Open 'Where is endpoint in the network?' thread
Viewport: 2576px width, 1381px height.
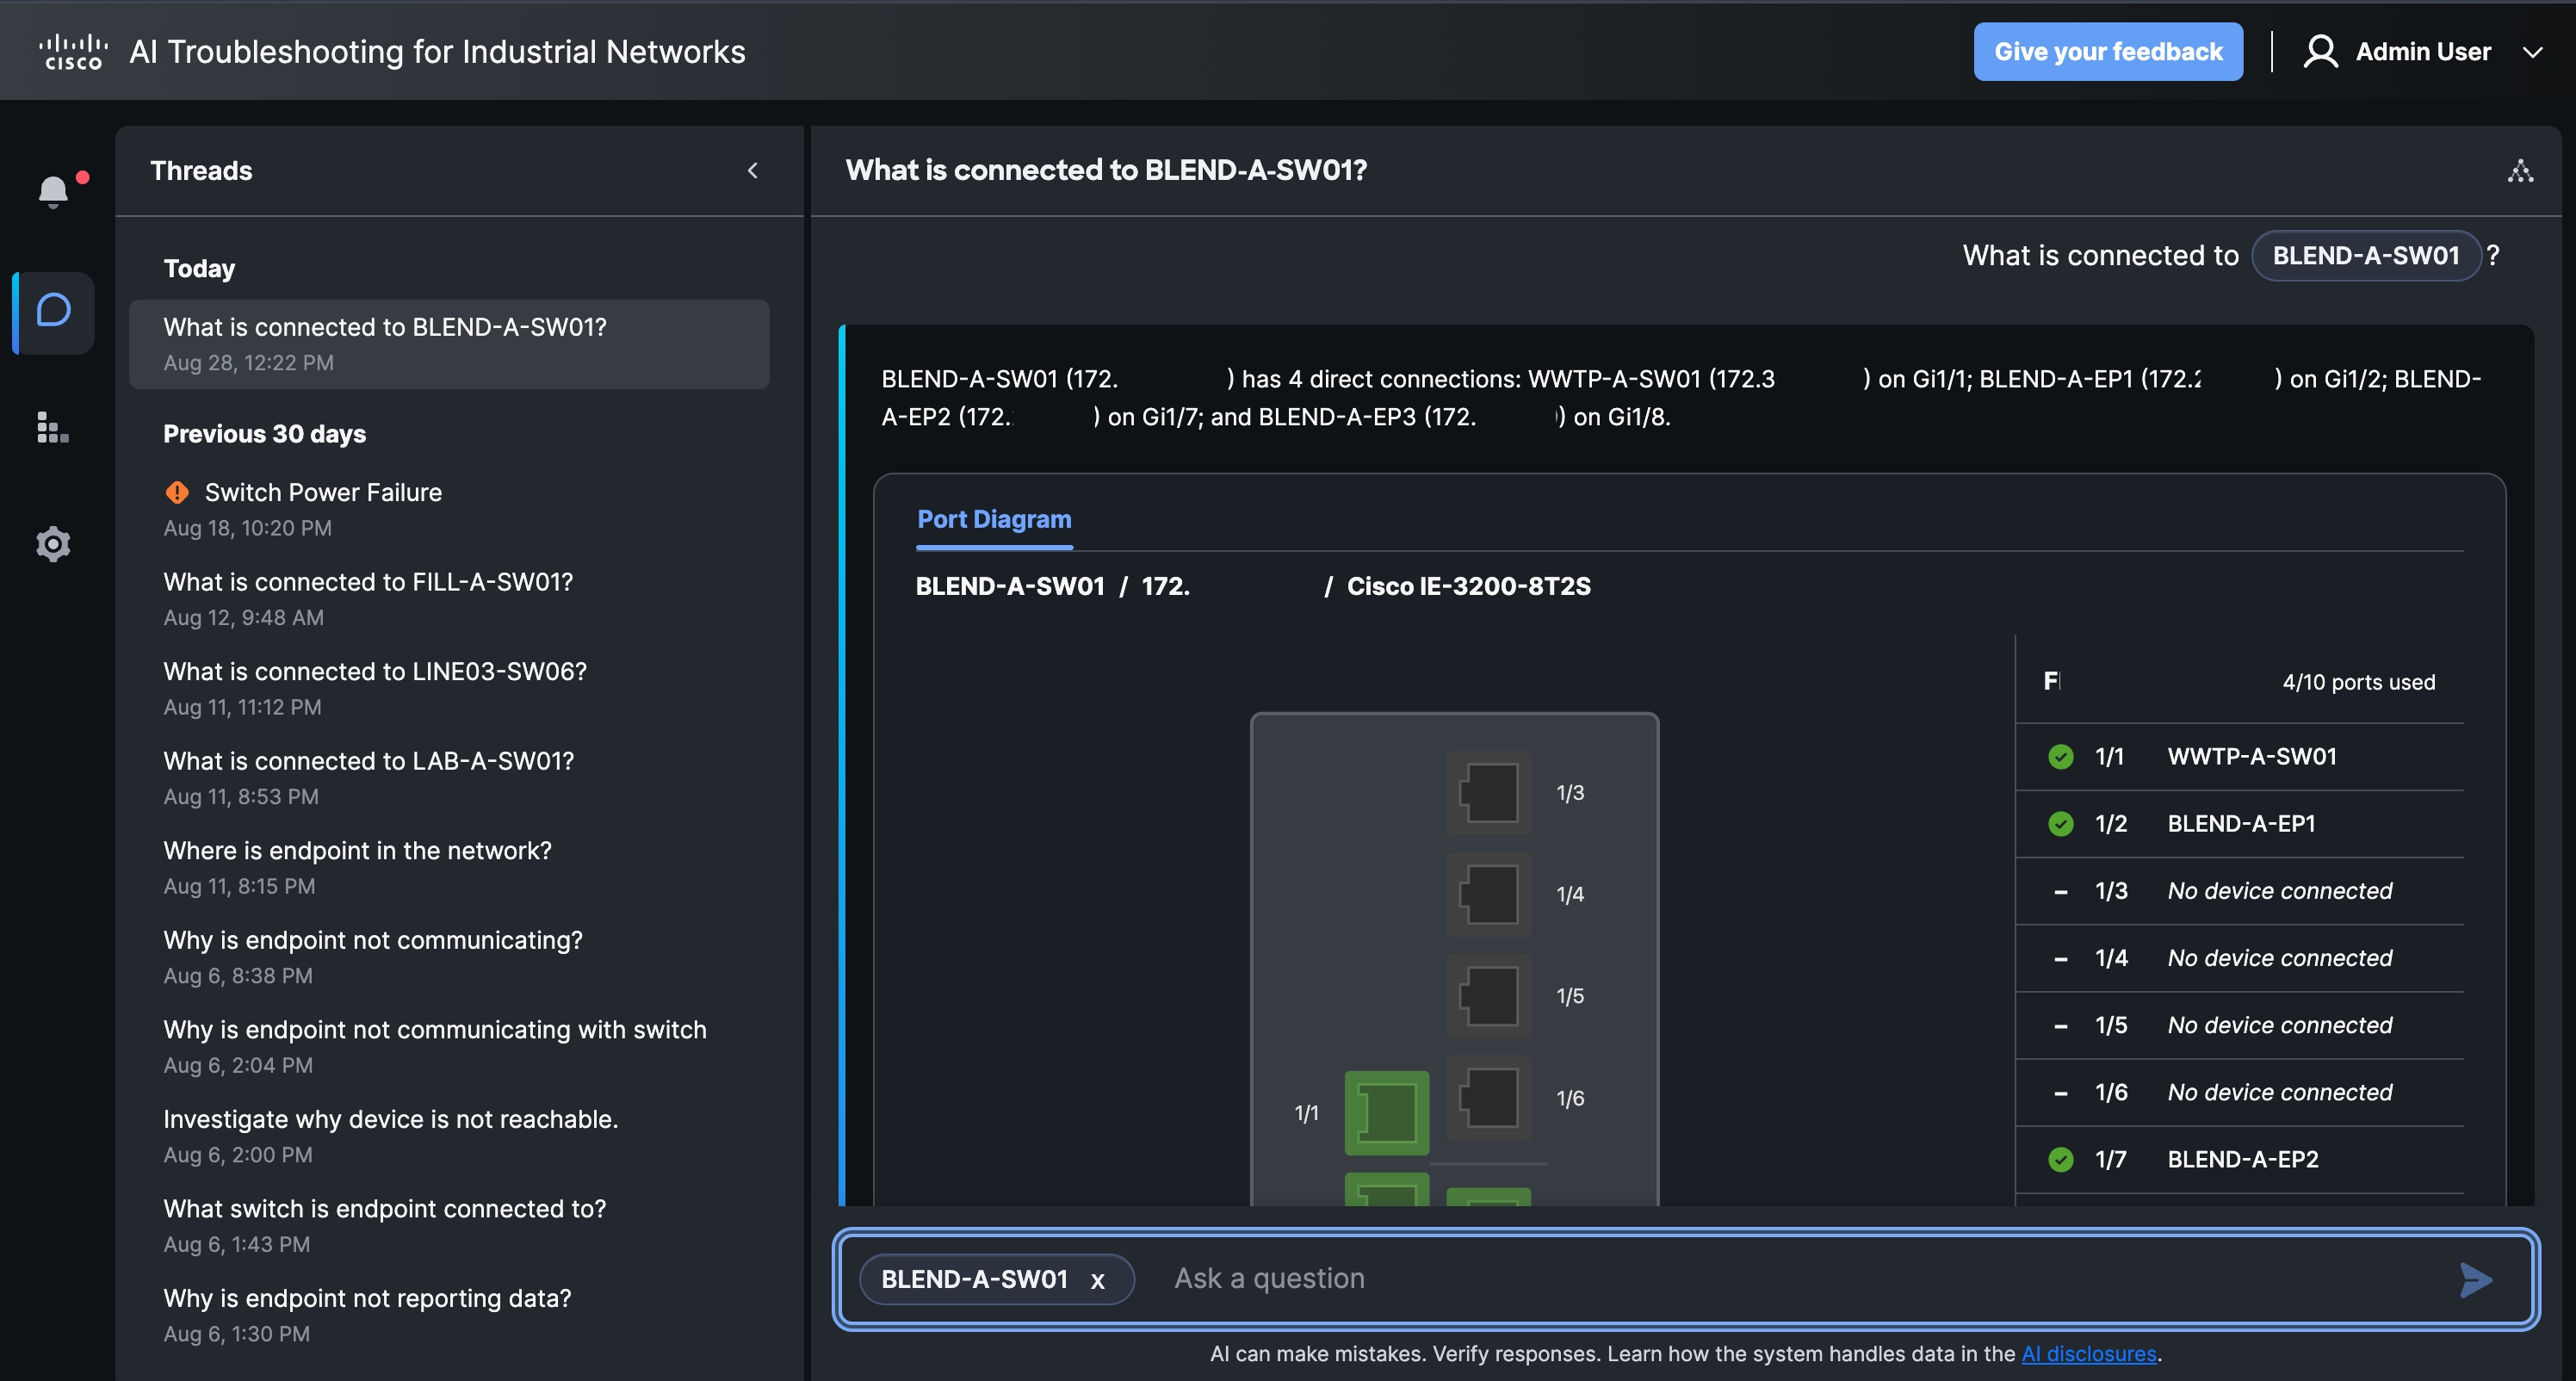(x=449, y=867)
